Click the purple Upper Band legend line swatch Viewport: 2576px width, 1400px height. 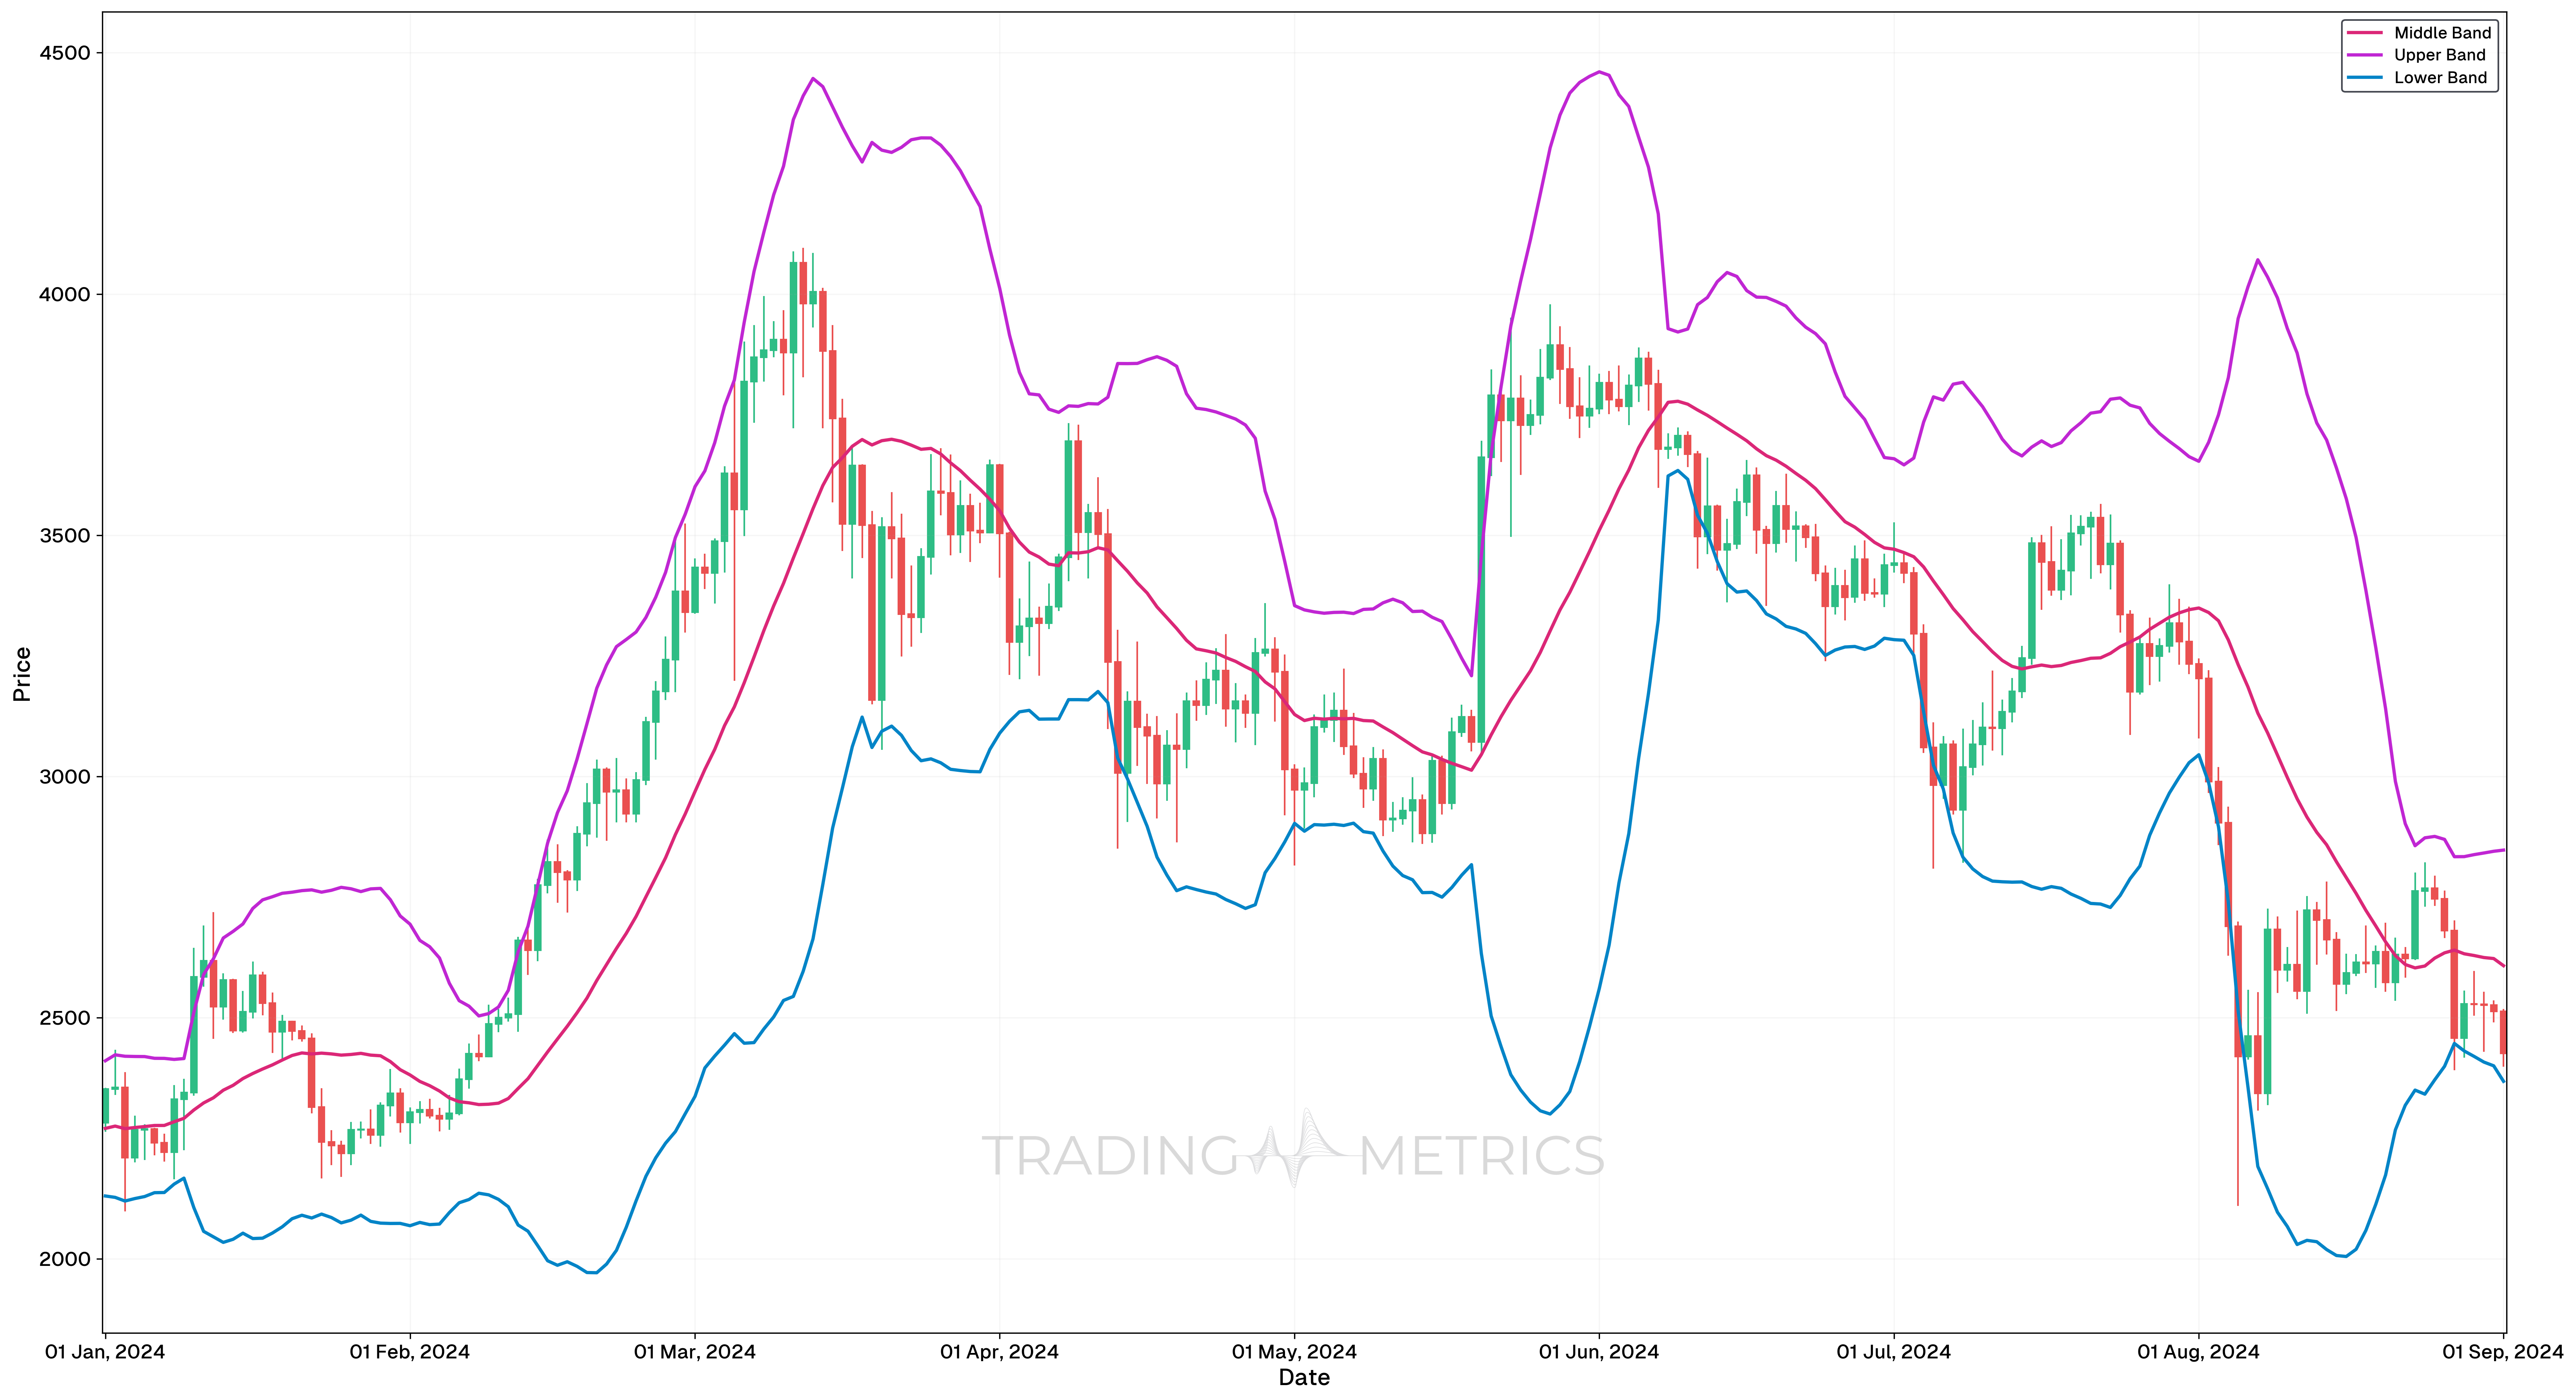pos(2365,55)
